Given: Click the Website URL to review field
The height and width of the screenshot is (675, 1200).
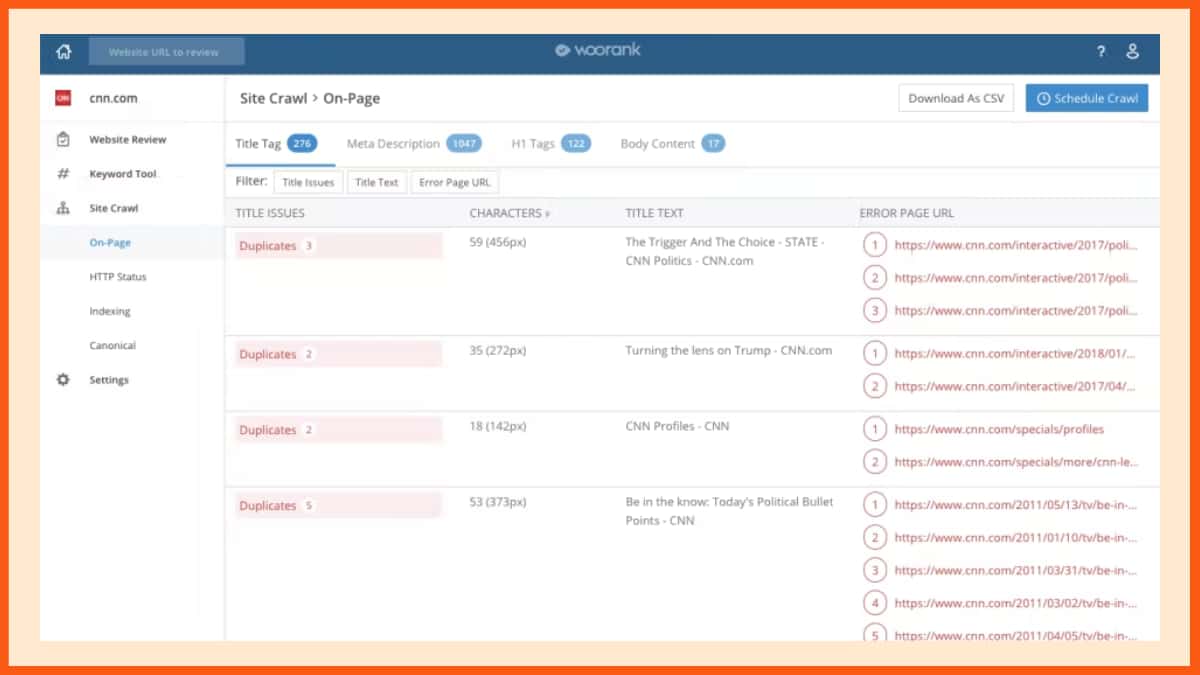Looking at the screenshot, I should pyautogui.click(x=166, y=52).
